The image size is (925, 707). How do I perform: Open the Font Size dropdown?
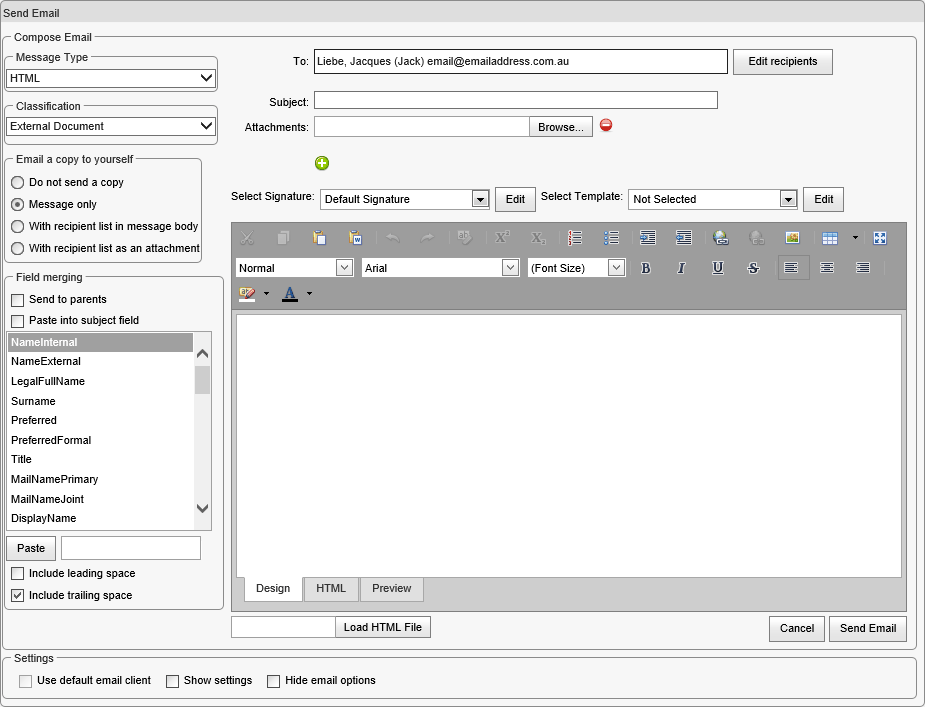click(576, 268)
